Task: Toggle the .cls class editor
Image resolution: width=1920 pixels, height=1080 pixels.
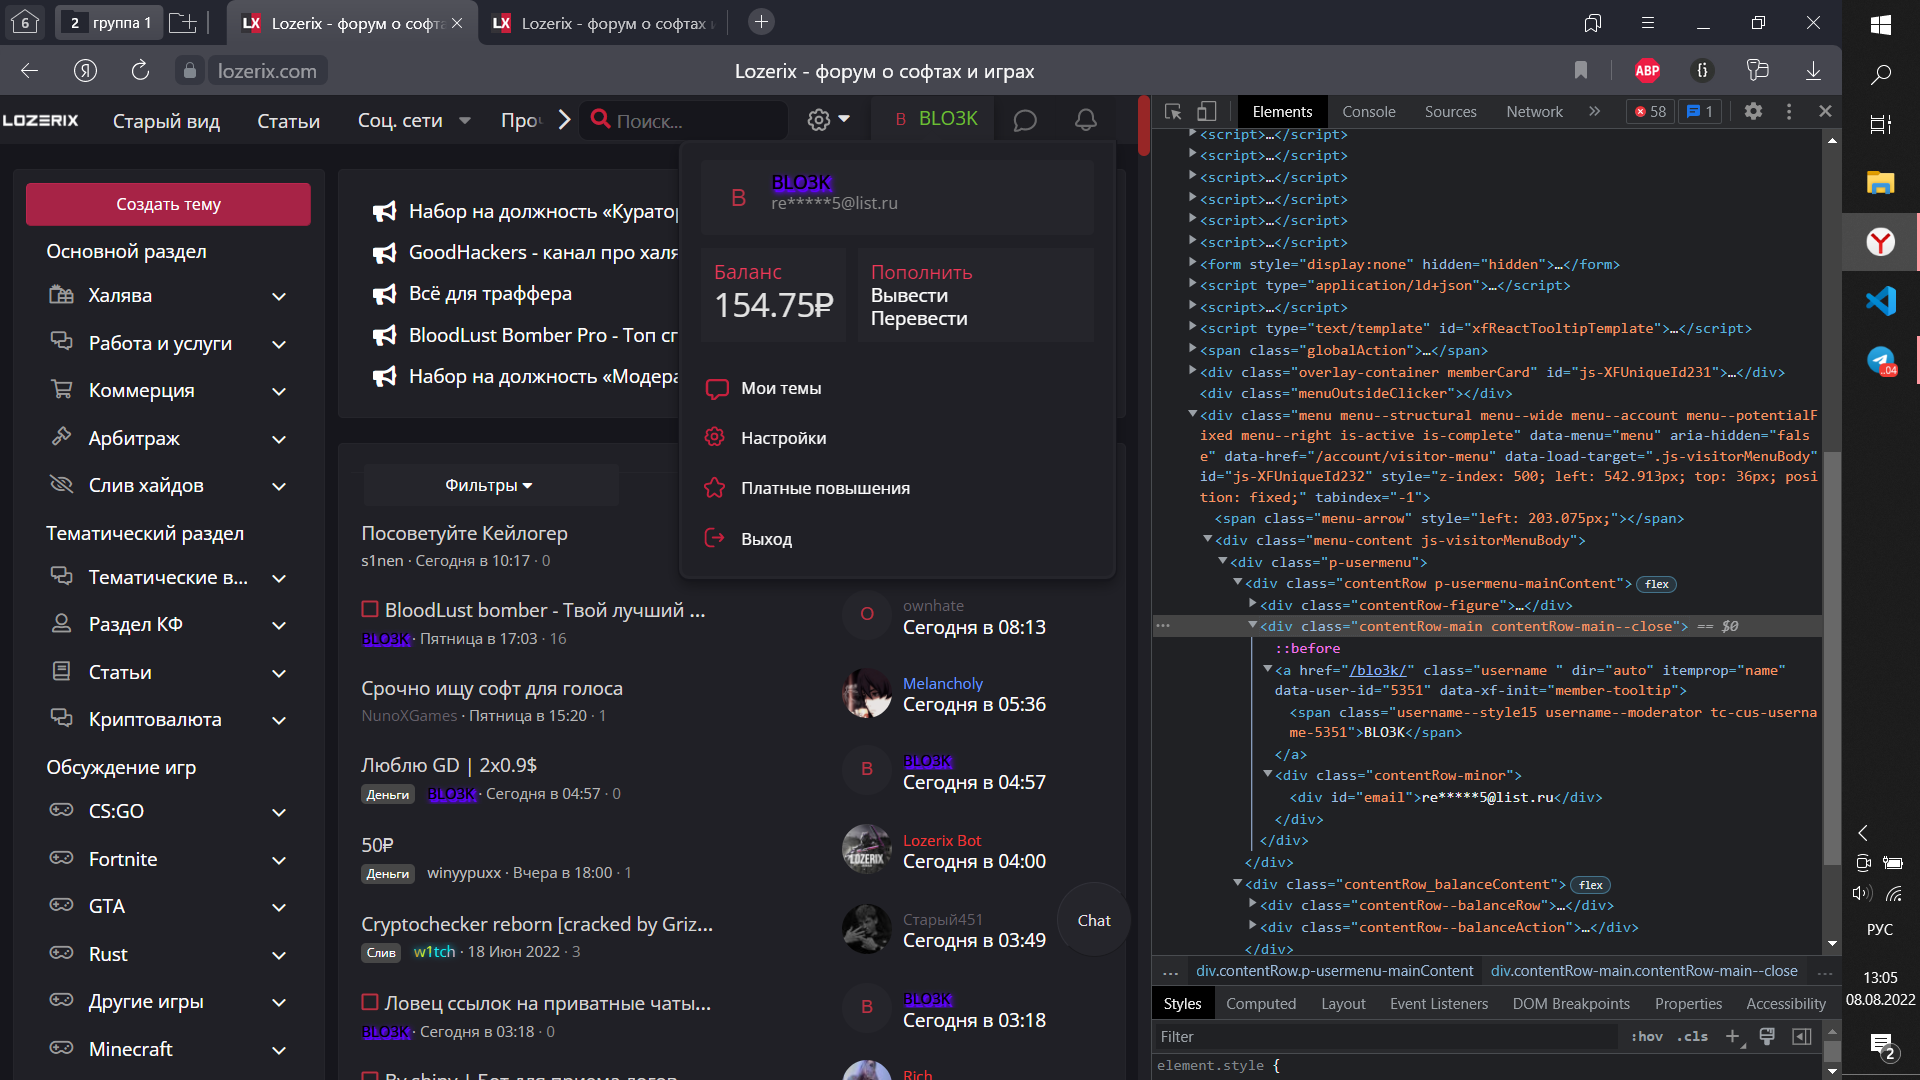Action: point(1692,1037)
